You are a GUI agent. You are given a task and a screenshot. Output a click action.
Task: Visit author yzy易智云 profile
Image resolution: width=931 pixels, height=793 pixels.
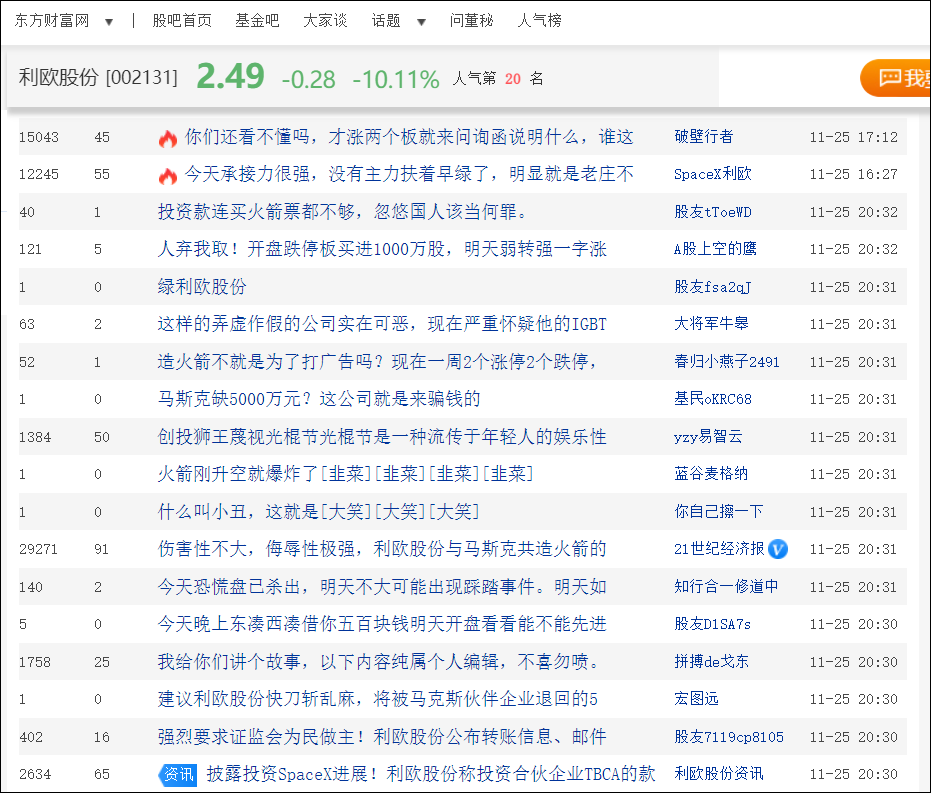tap(708, 437)
